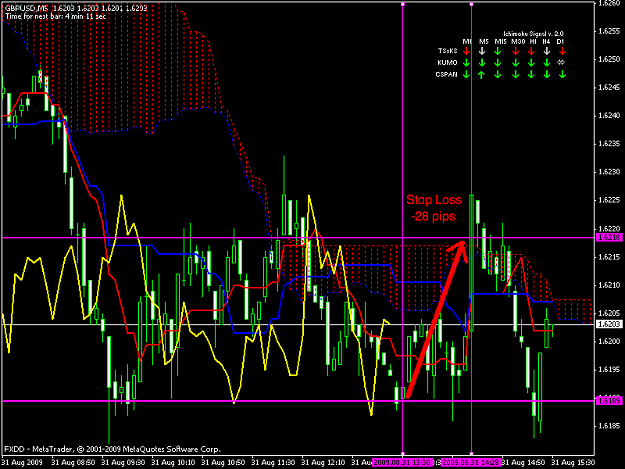Click the 'CSPAN' row label
Viewport: 625px width, 469px height.
click(446, 75)
